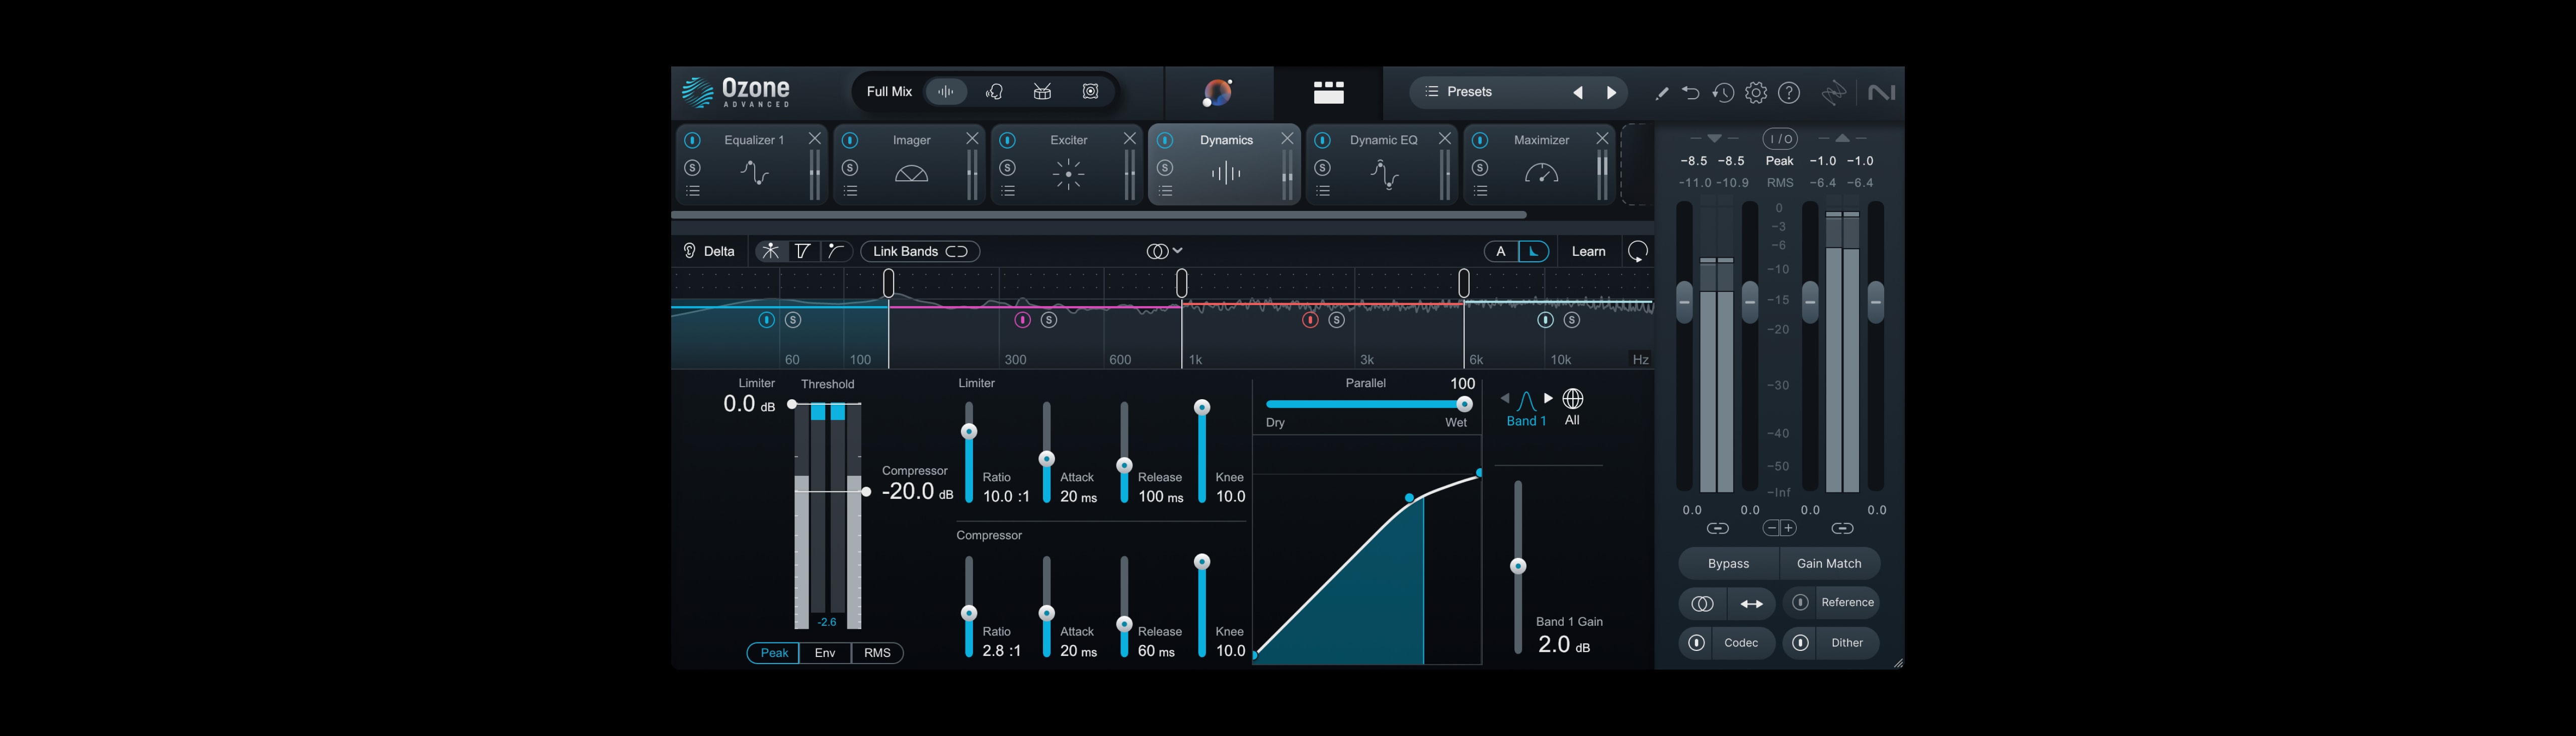
Task: Click the stereo circles icon by Reference
Action: point(1702,603)
